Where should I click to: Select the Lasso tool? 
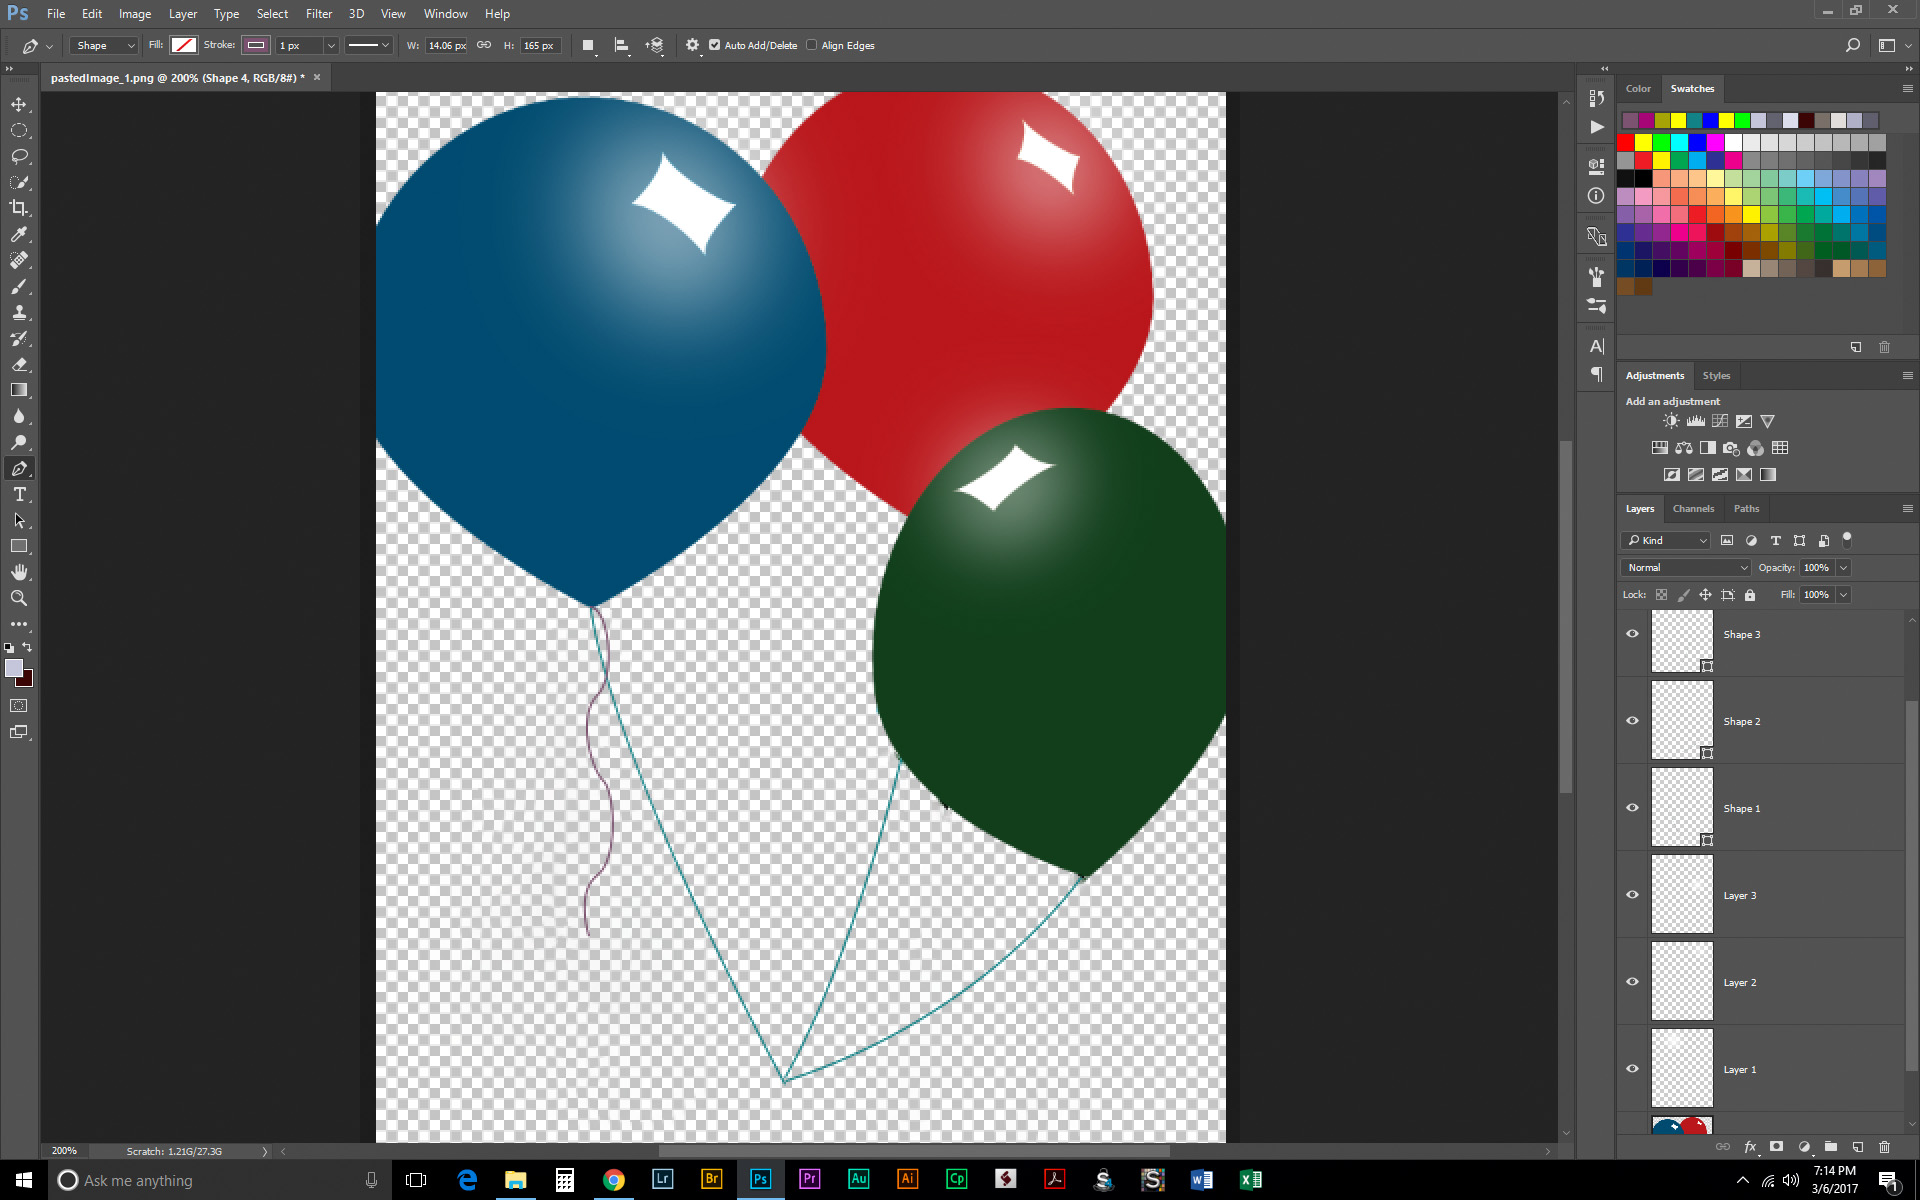coord(19,156)
